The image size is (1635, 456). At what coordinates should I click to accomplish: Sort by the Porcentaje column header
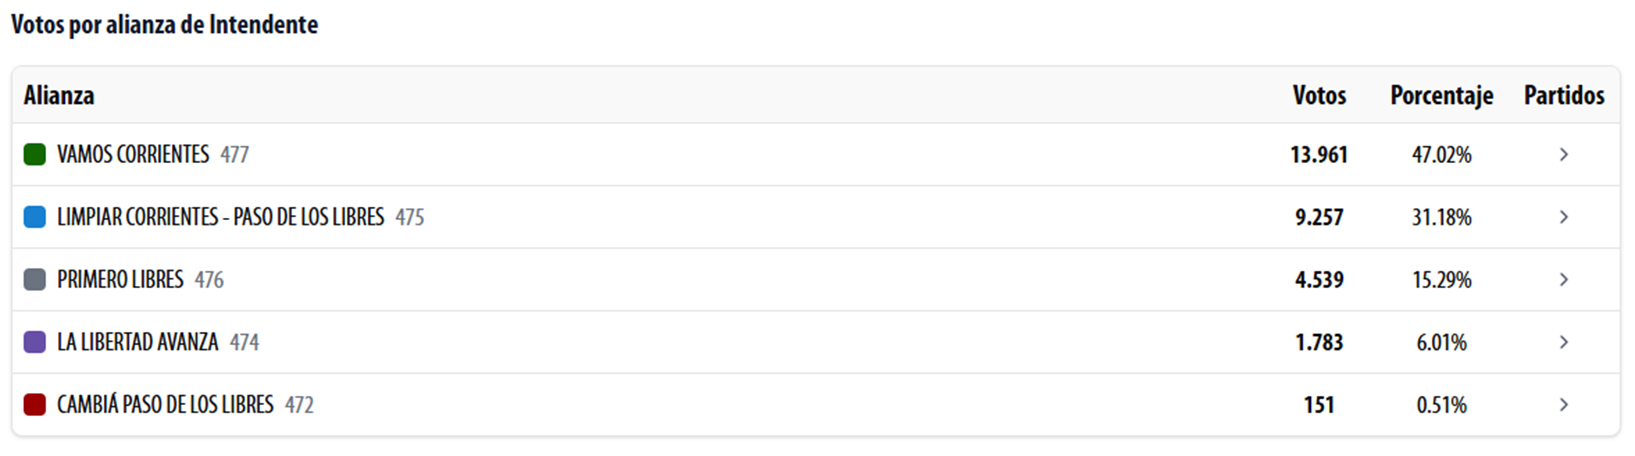(x=1441, y=96)
